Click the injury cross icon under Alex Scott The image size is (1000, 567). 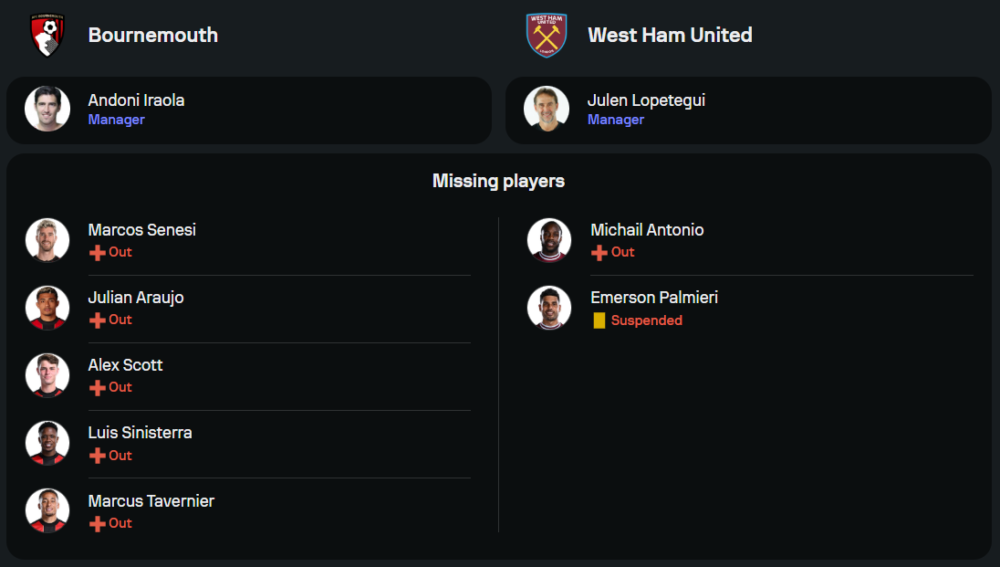[97, 388]
